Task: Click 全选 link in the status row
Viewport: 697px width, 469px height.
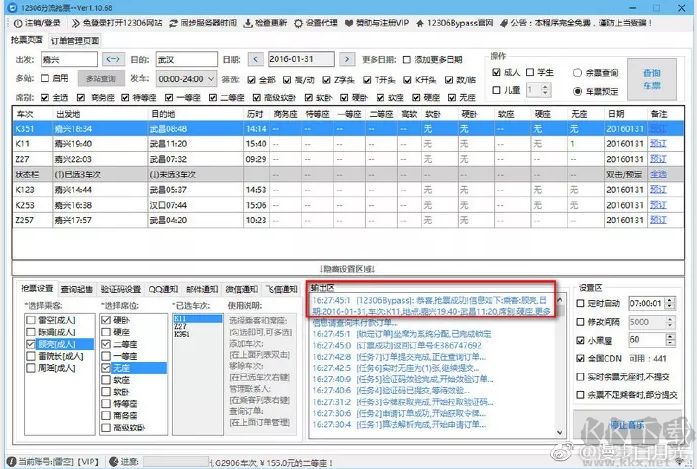Action: click(658, 174)
